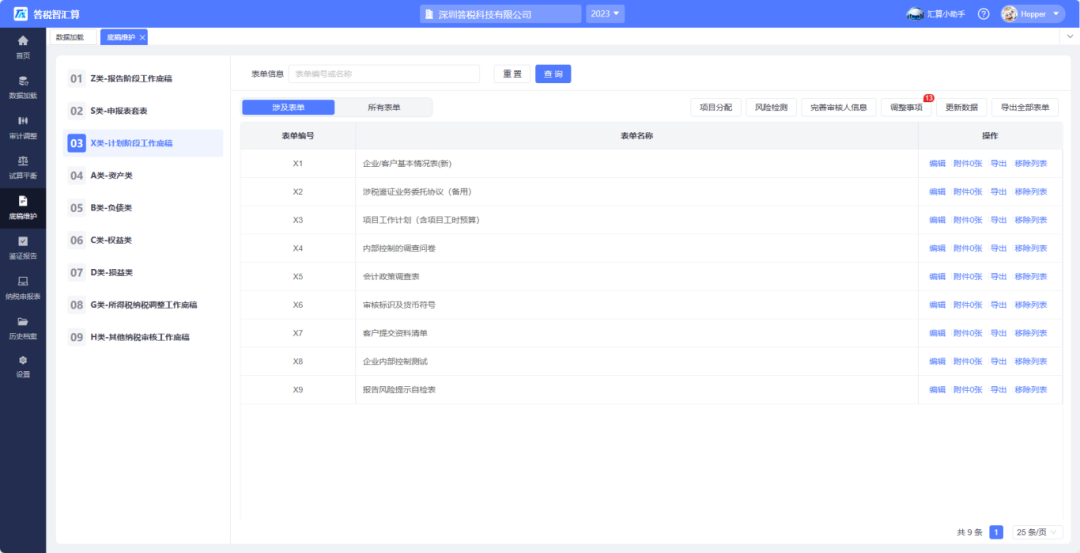Select 08 G类-所得税纳税调整工作底稿
The image size is (1080, 553).
tap(143, 305)
